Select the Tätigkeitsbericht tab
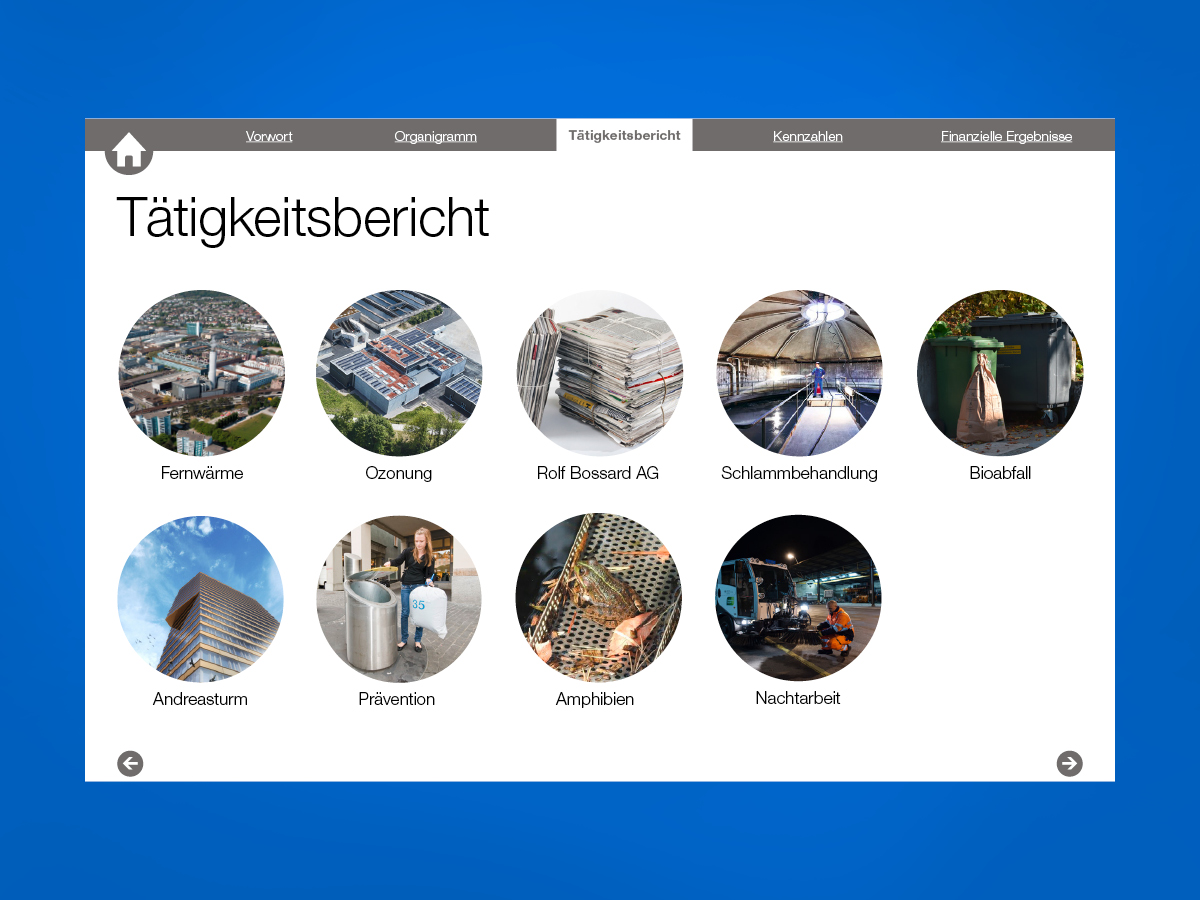The width and height of the screenshot is (1200, 900). point(624,135)
